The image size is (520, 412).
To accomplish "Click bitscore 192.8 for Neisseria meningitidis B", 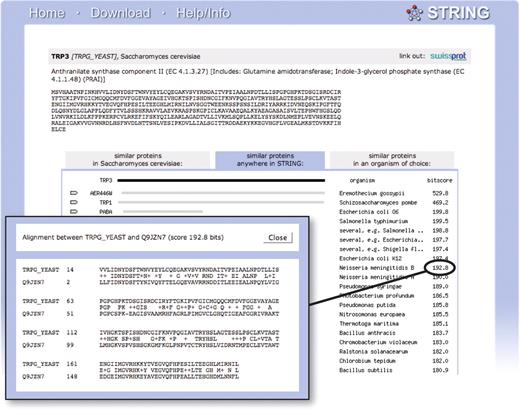I will [440, 268].
